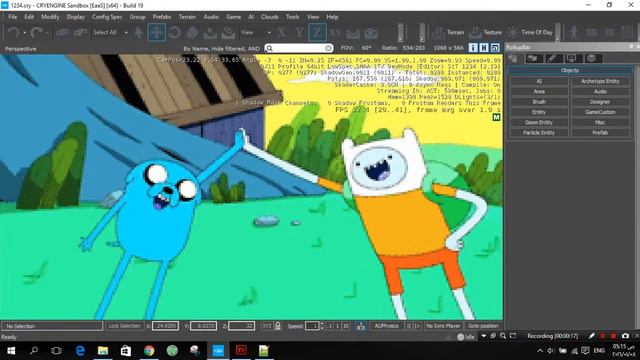Toggle the XY plane constraint

pyautogui.click(x=335, y=32)
